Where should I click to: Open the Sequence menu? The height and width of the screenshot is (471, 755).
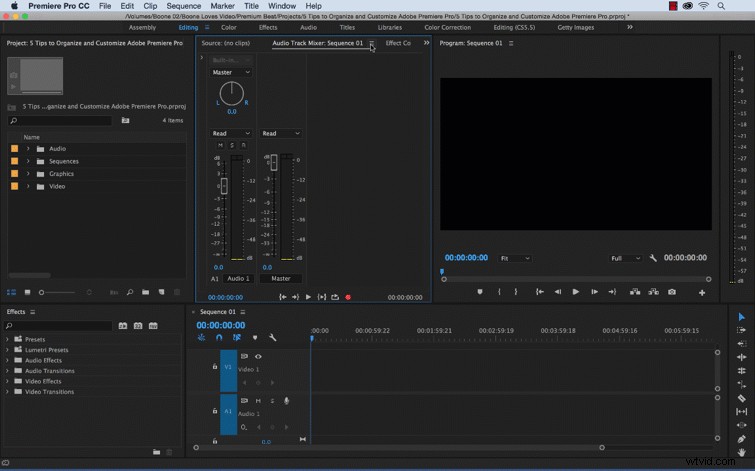(183, 6)
